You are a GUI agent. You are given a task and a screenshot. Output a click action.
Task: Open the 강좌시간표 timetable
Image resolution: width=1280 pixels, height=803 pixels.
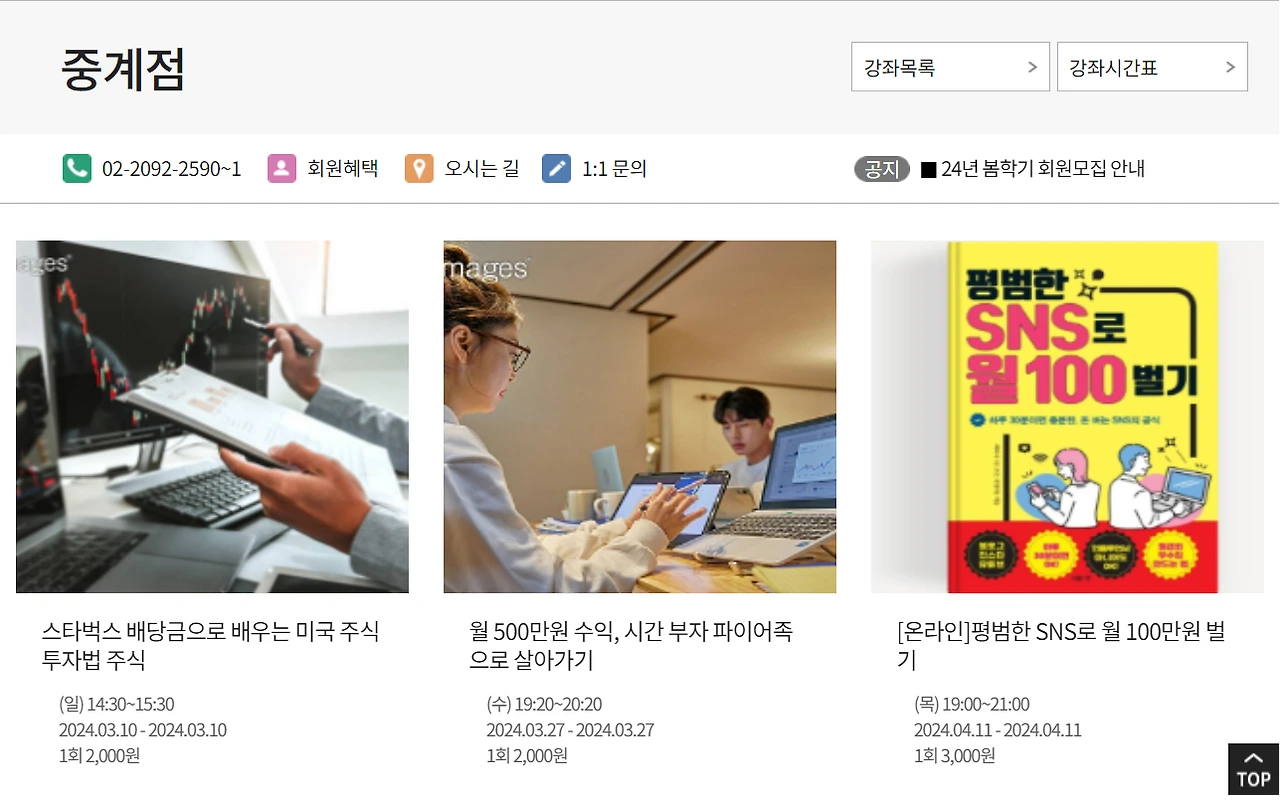pos(1152,67)
